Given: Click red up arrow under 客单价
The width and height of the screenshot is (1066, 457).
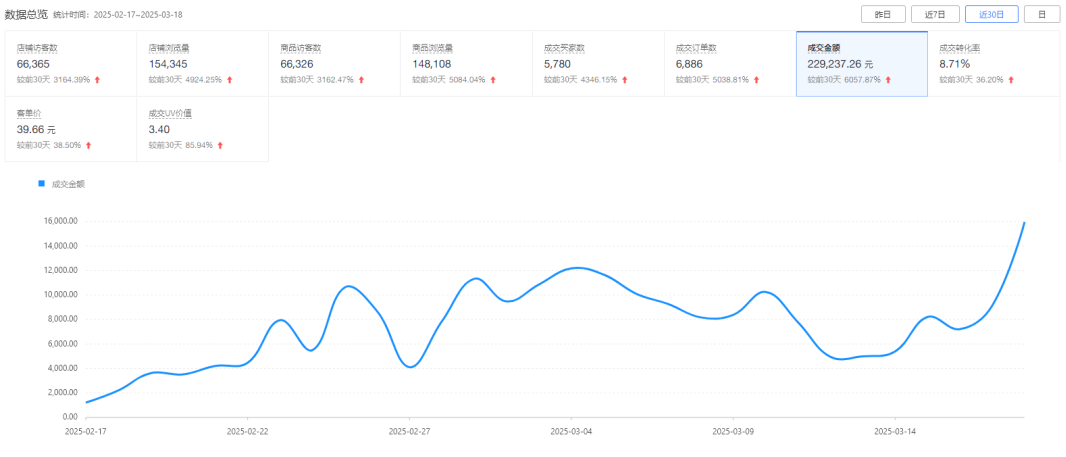Looking at the screenshot, I should (x=88, y=145).
